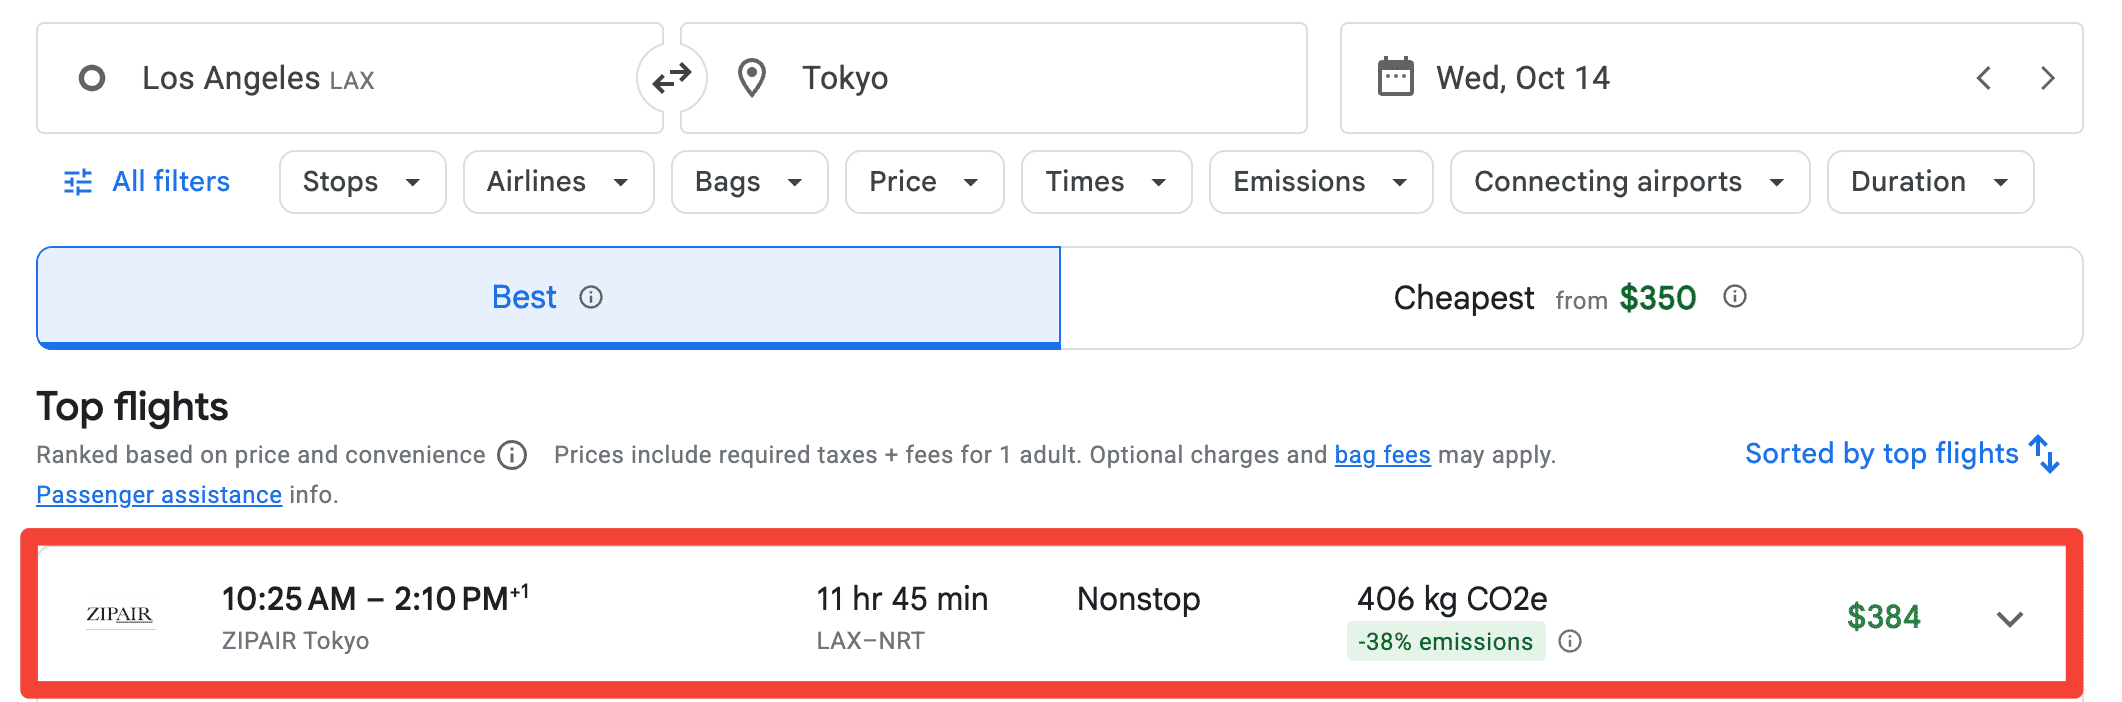Click the swap origin and destination icon
2122x702 pixels.
click(x=672, y=78)
